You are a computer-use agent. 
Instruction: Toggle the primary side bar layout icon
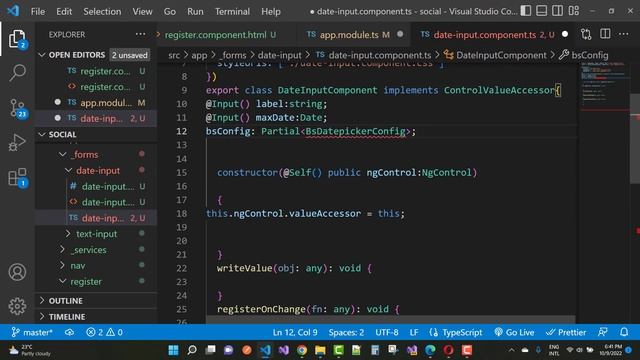click(526, 11)
